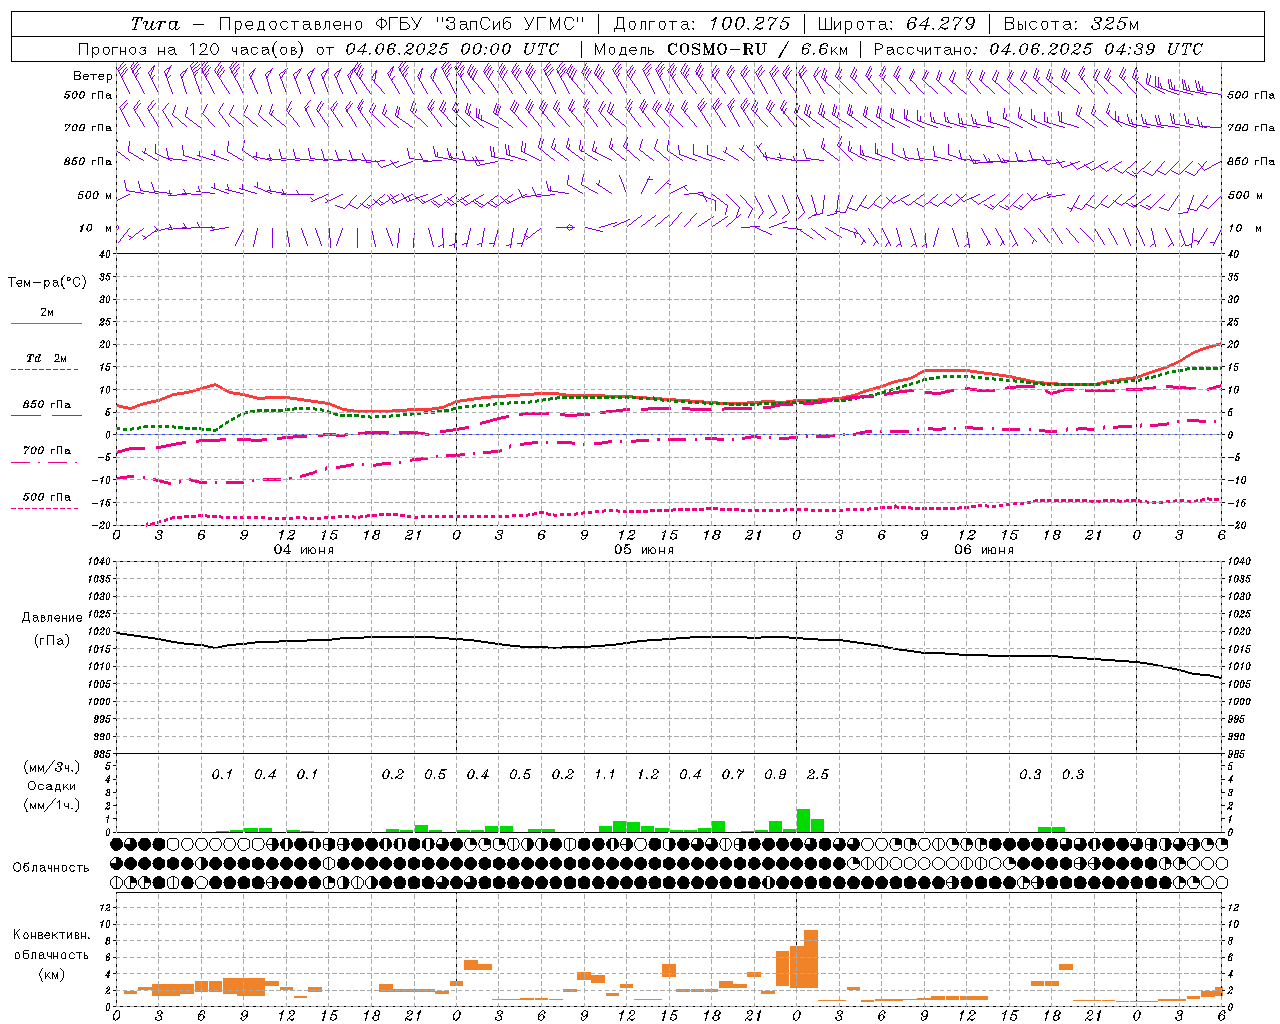Click the calm-wind circle in the 10 м row

pyautogui.click(x=570, y=228)
